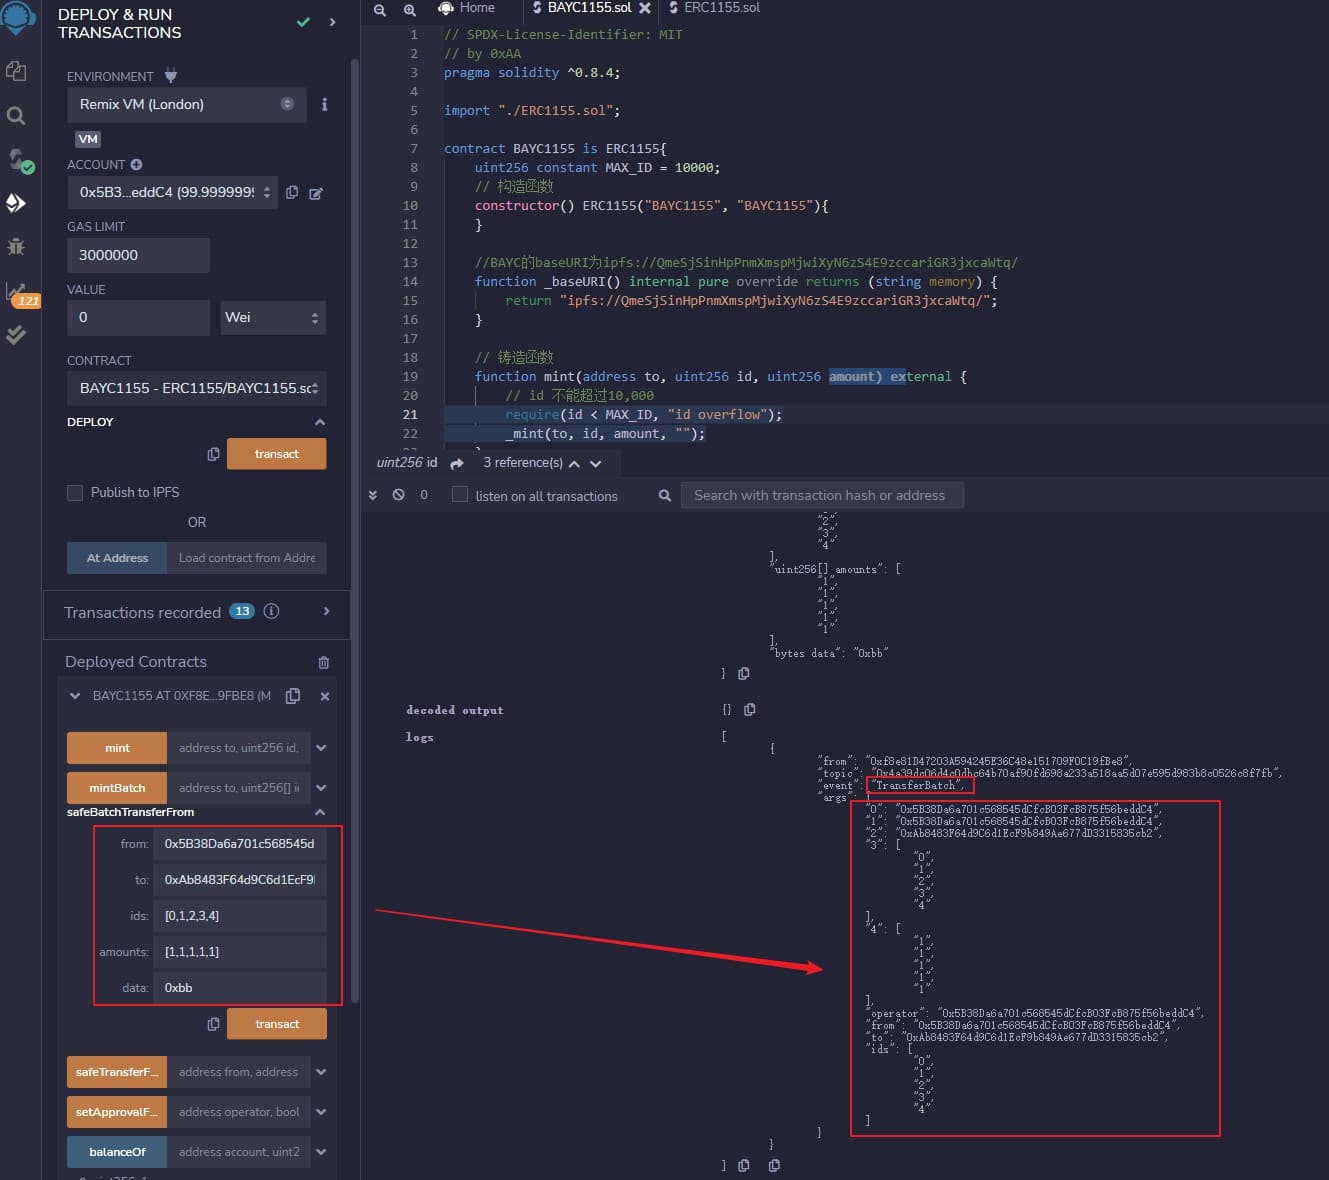
Task: Open the Solidity compiler sidebar icon
Action: click(18, 160)
